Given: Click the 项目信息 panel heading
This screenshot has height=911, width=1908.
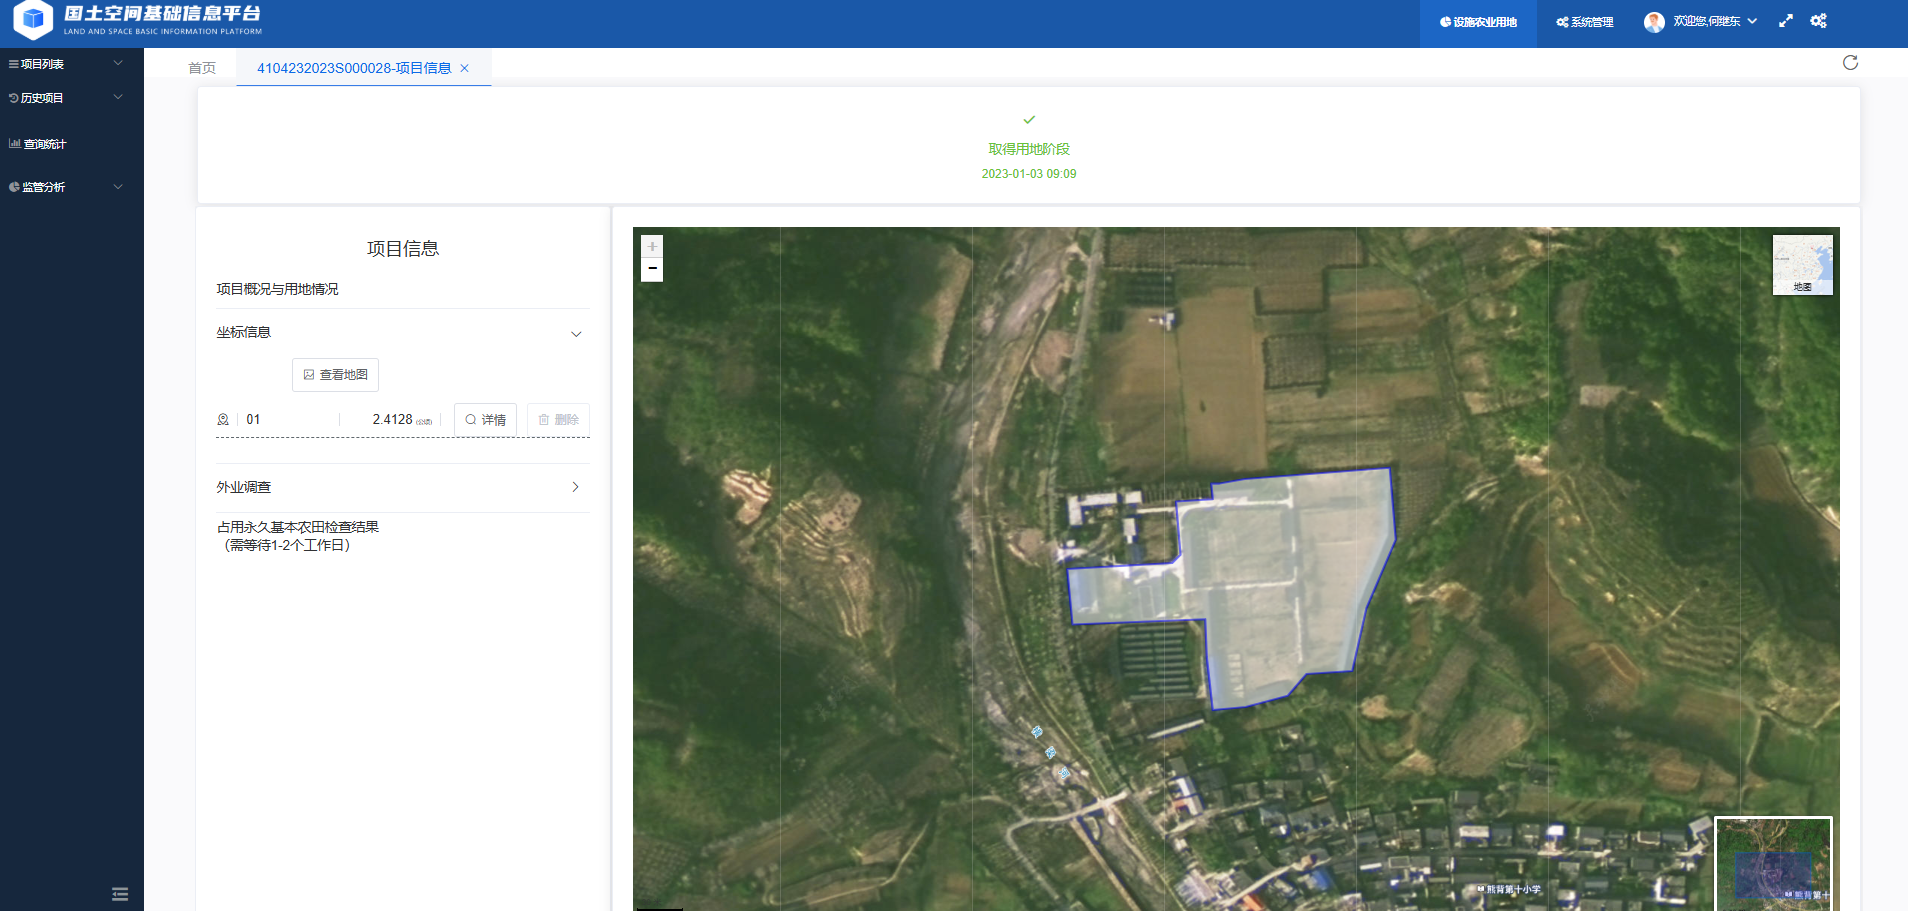Looking at the screenshot, I should (x=403, y=249).
